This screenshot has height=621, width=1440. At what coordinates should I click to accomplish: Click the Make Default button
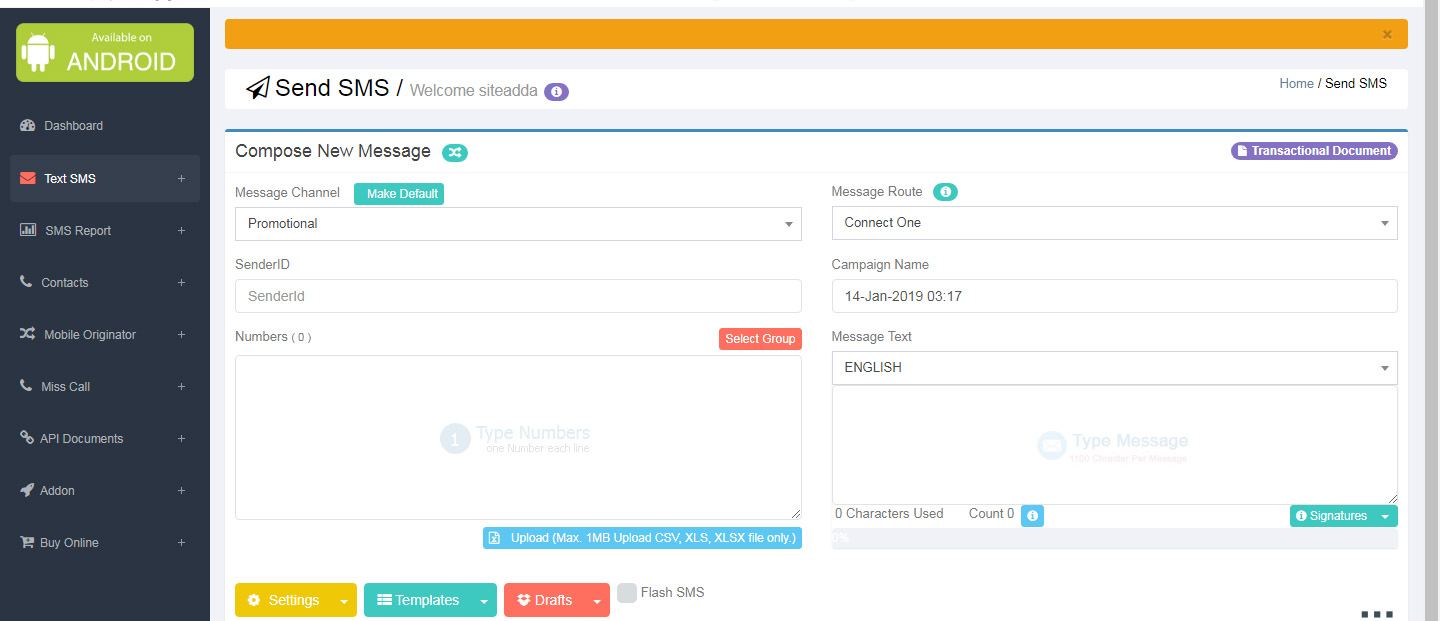pyautogui.click(x=399, y=194)
